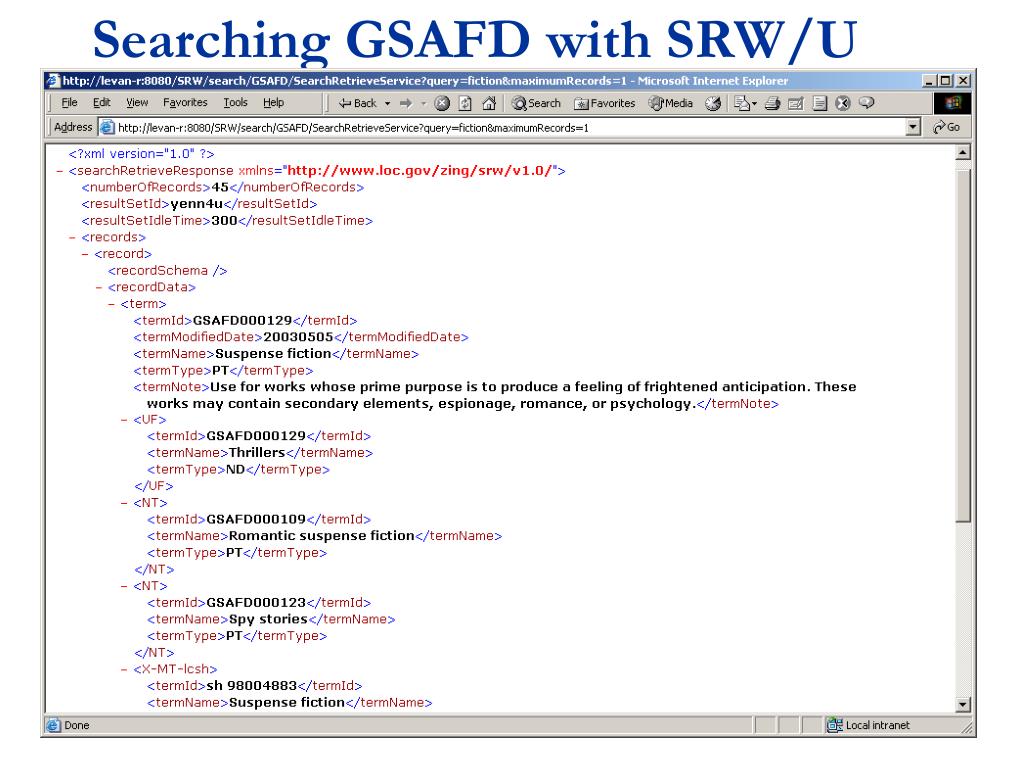Screen dimensions: 1024x768
Task: Collapse the term element
Action: click(x=112, y=304)
